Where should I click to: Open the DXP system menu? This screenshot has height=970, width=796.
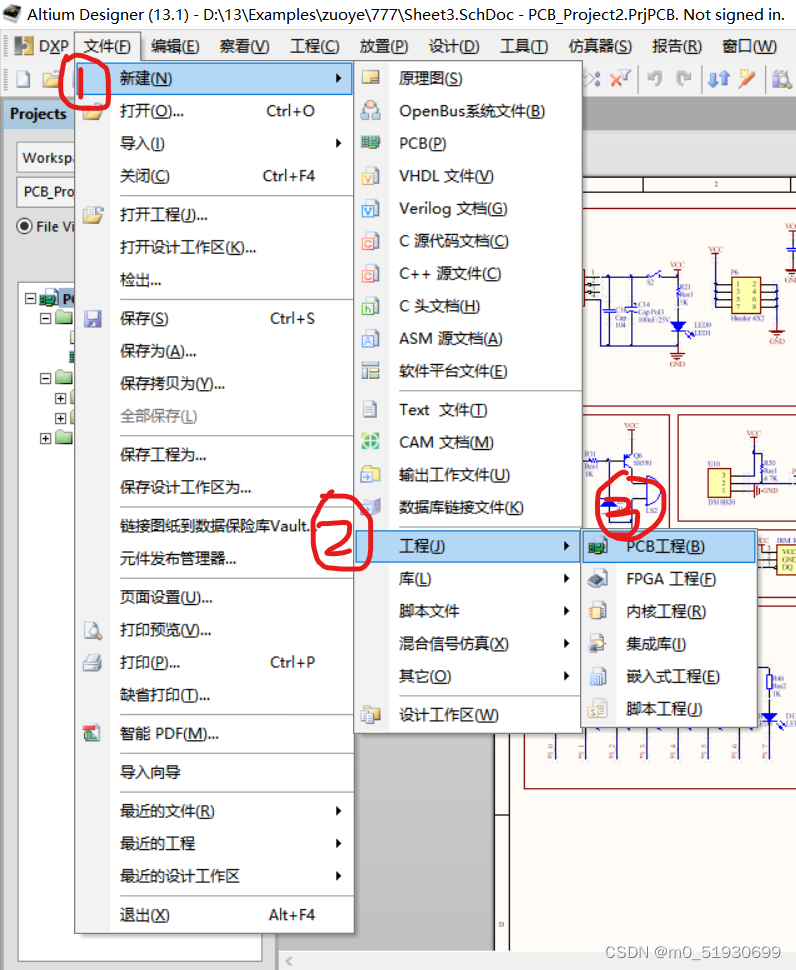[x=41, y=46]
